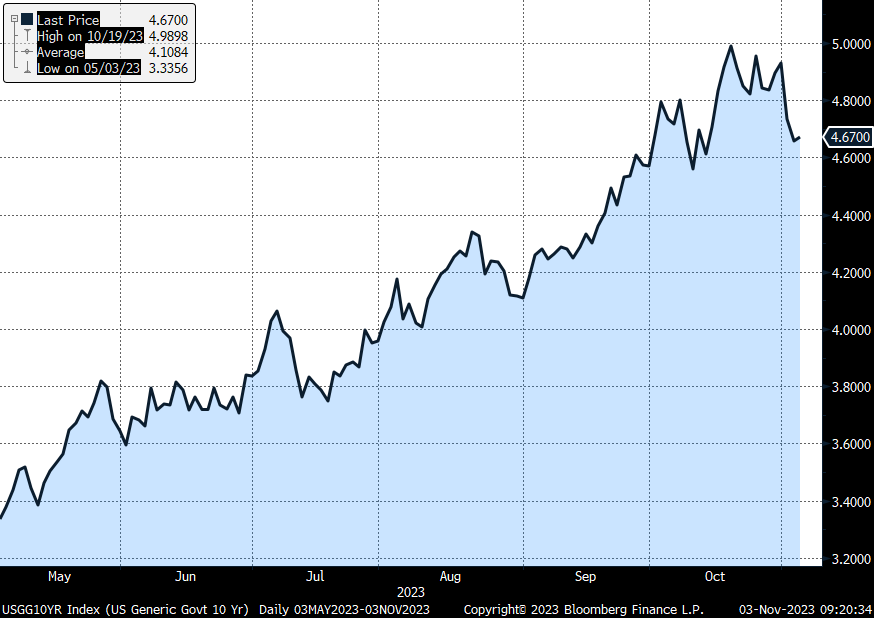Click the Average legend label
874x618 pixels.
pos(60,52)
